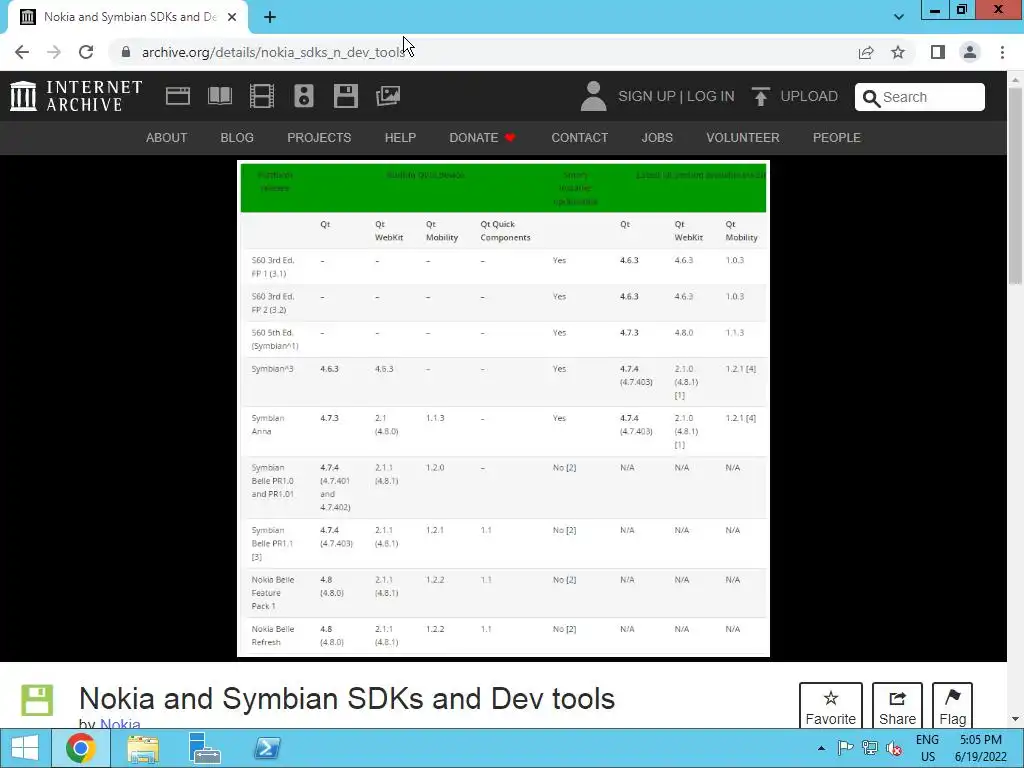Click the Share button
Image resolution: width=1024 pixels, height=768 pixels.
(x=897, y=706)
